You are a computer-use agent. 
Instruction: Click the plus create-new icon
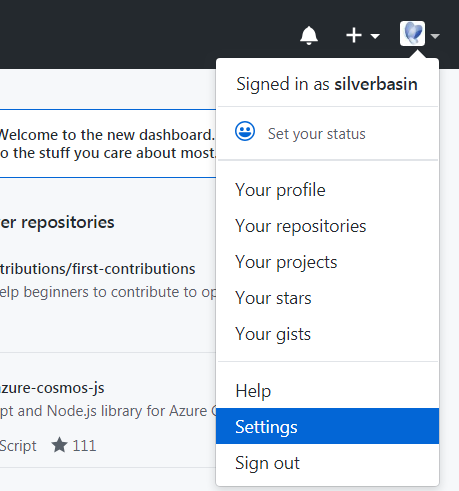tap(354, 35)
